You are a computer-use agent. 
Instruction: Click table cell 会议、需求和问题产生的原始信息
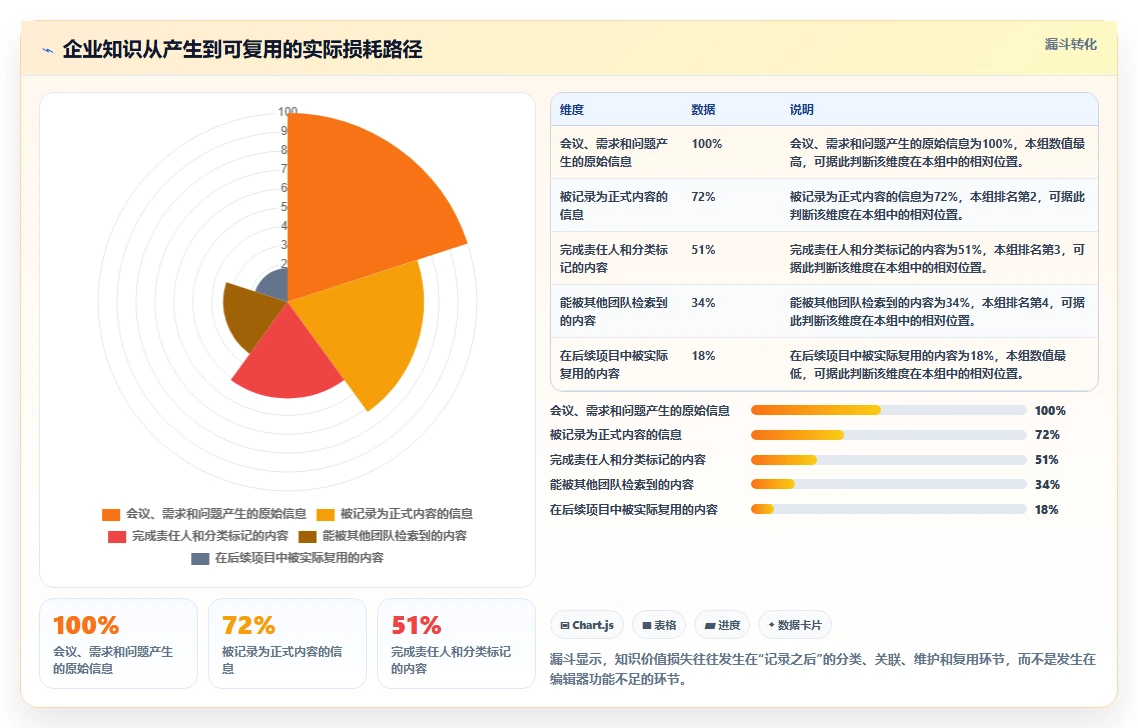point(614,152)
